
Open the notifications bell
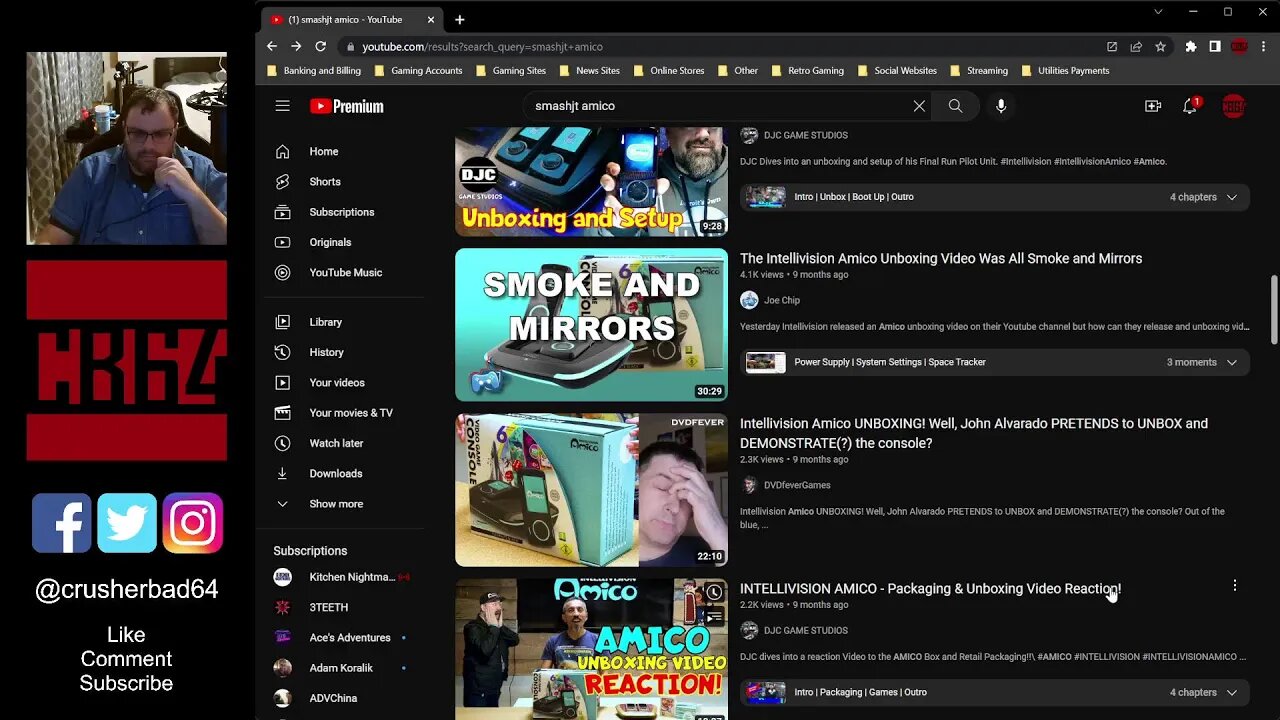(x=1190, y=106)
